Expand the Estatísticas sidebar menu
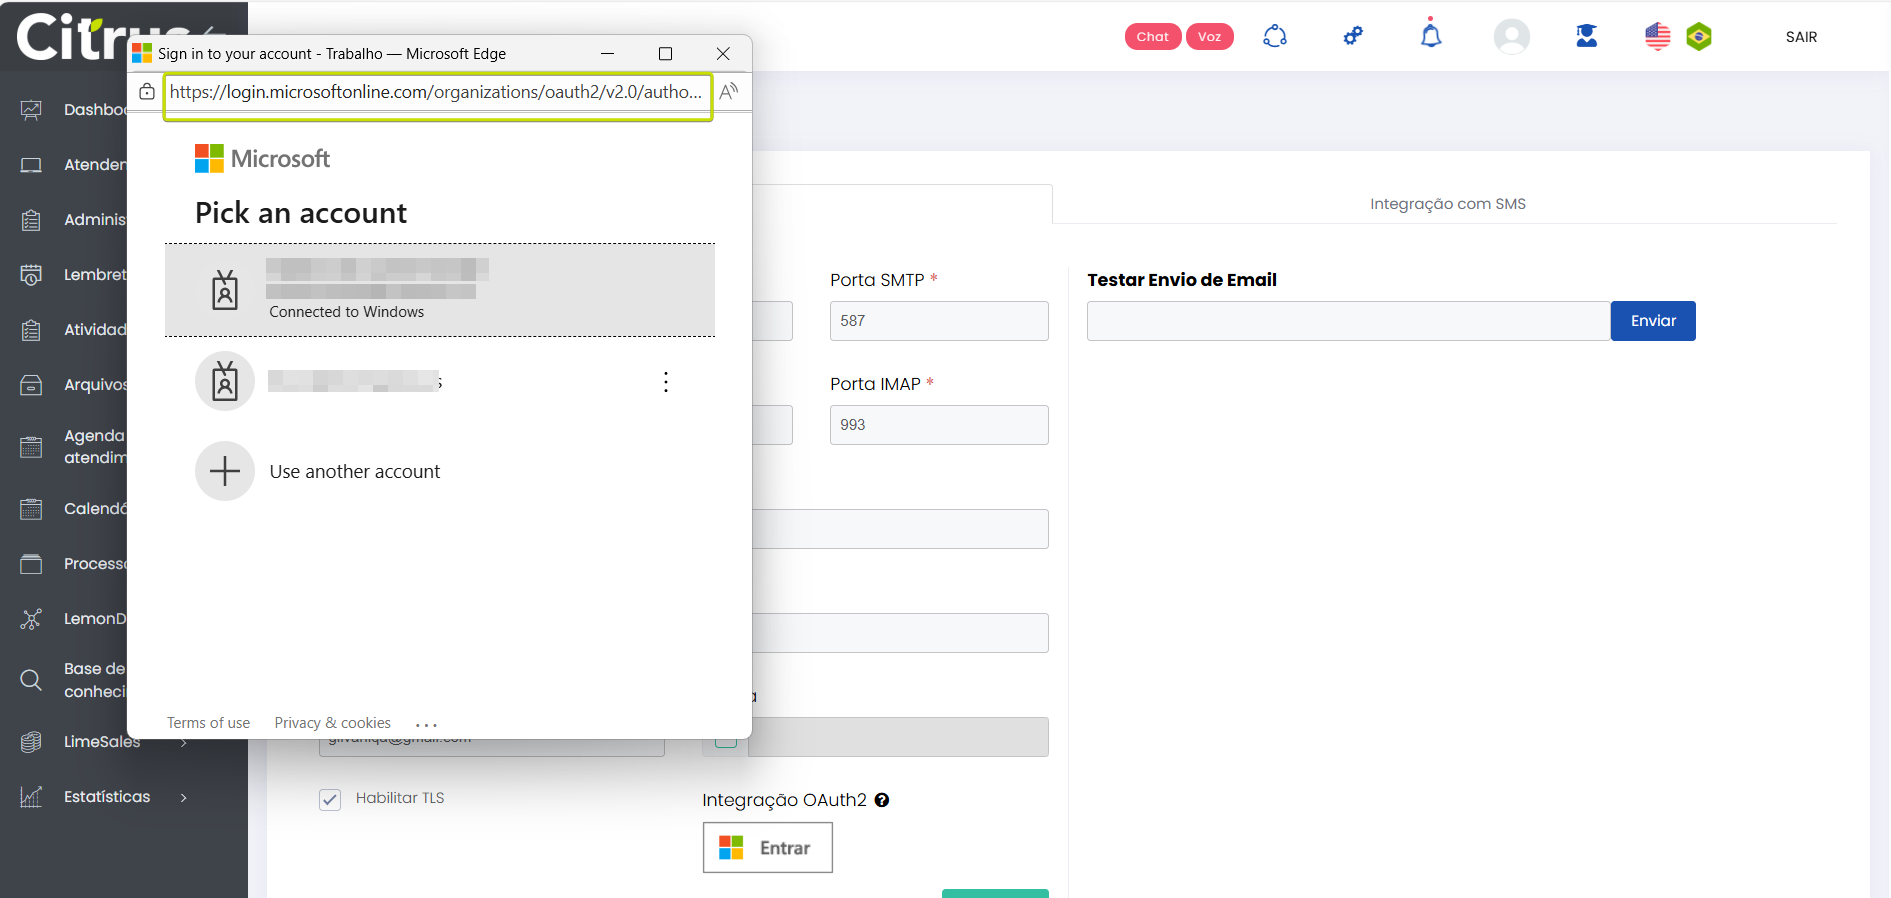The image size is (1891, 898). coord(107,797)
